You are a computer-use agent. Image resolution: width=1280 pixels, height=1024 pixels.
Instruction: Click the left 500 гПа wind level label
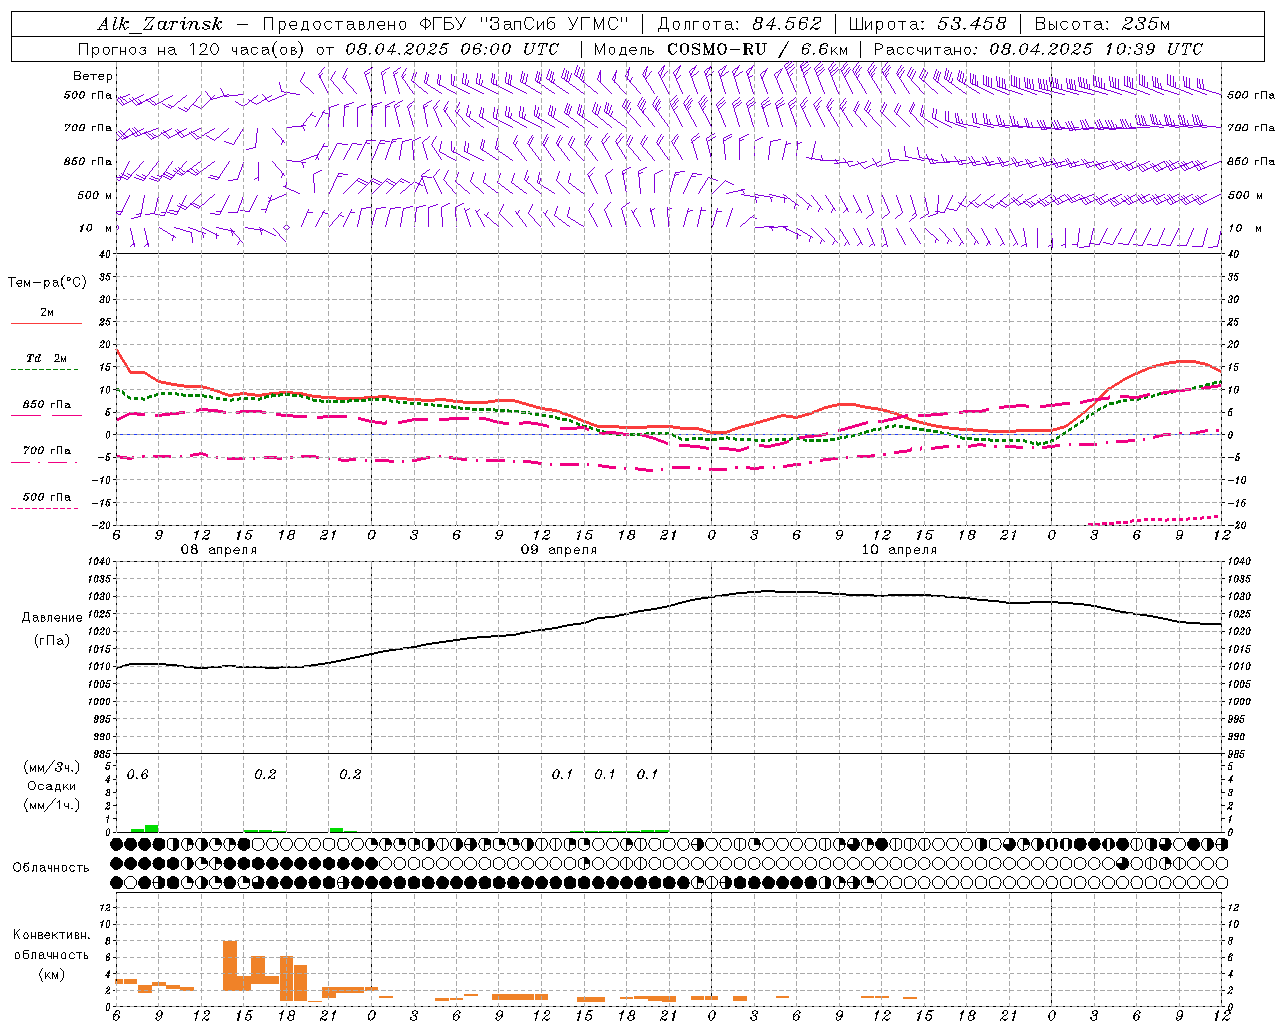[x=88, y=96]
